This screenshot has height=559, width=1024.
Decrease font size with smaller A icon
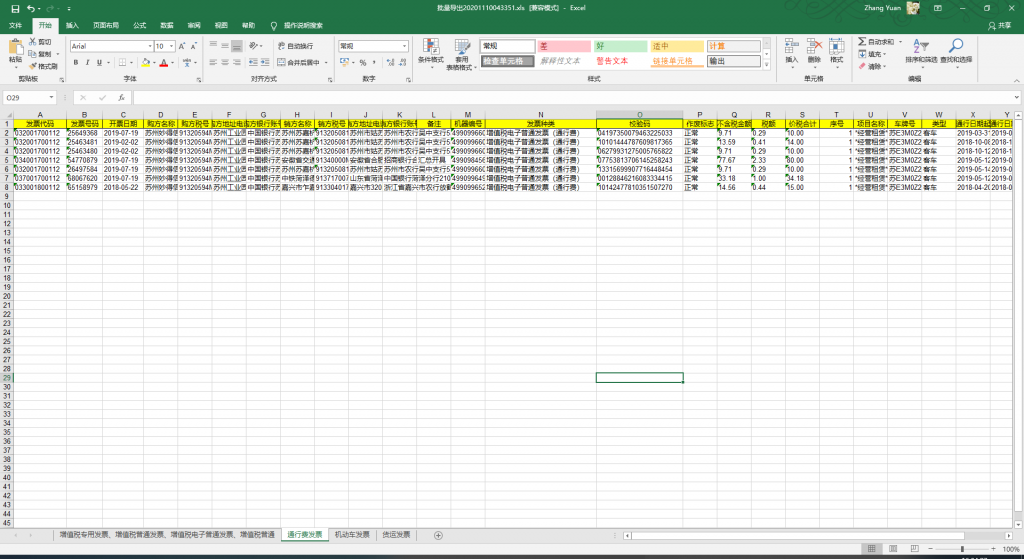click(193, 46)
